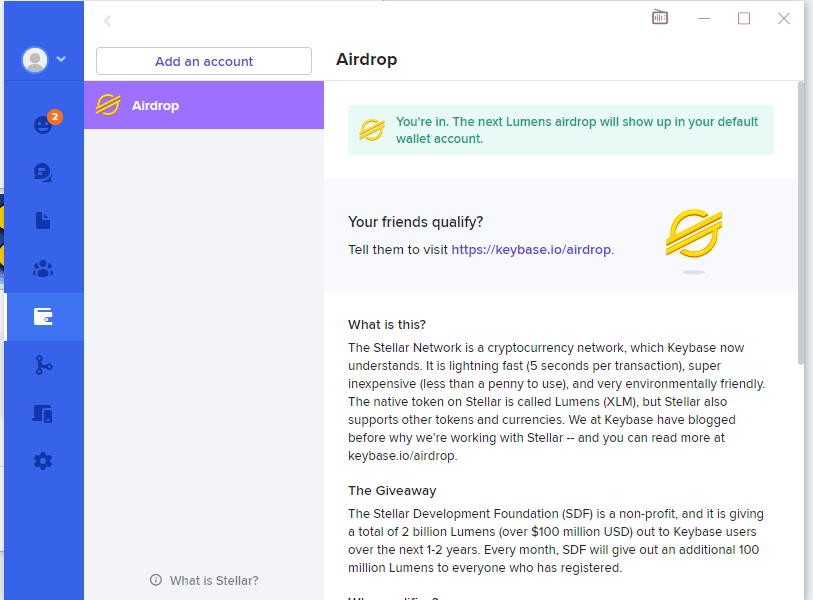Image resolution: width=813 pixels, height=600 pixels.
Task: Click the large Stellar rocket logo
Action: (x=694, y=235)
